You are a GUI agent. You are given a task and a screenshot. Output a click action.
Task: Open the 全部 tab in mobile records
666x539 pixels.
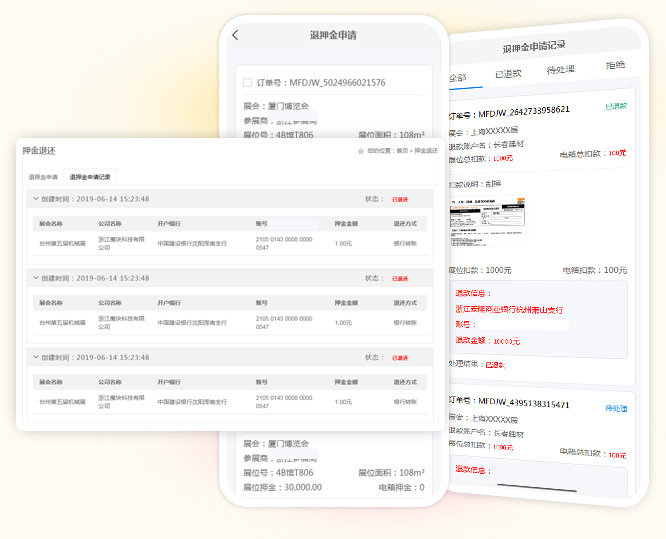tap(456, 77)
